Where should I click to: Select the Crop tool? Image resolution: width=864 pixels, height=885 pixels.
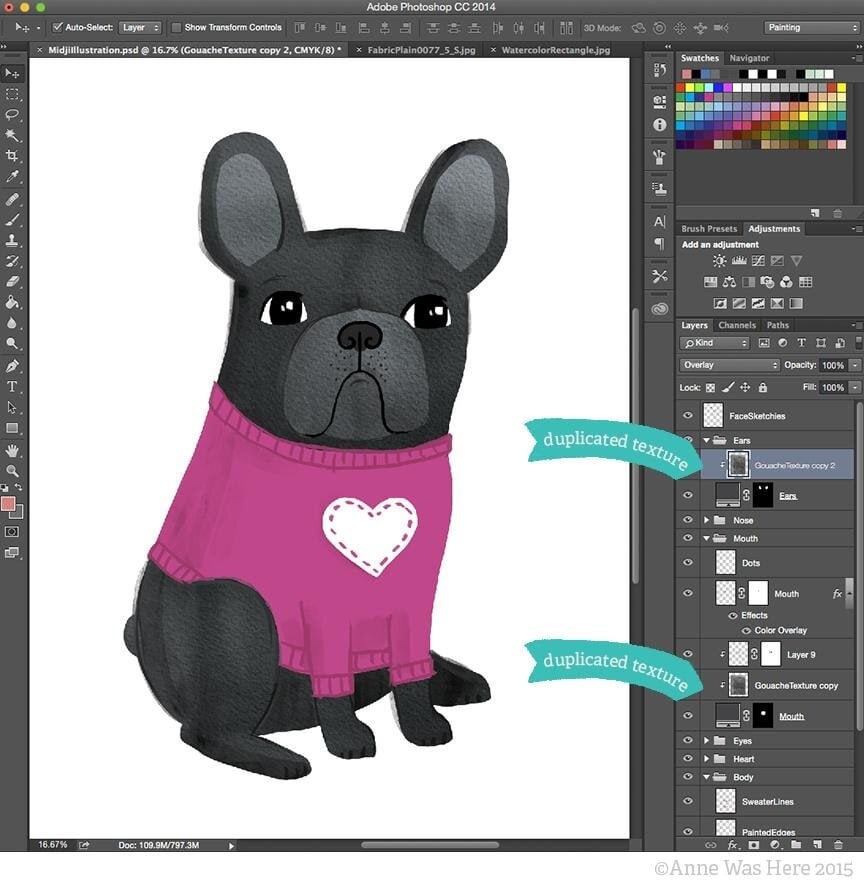click(x=12, y=156)
